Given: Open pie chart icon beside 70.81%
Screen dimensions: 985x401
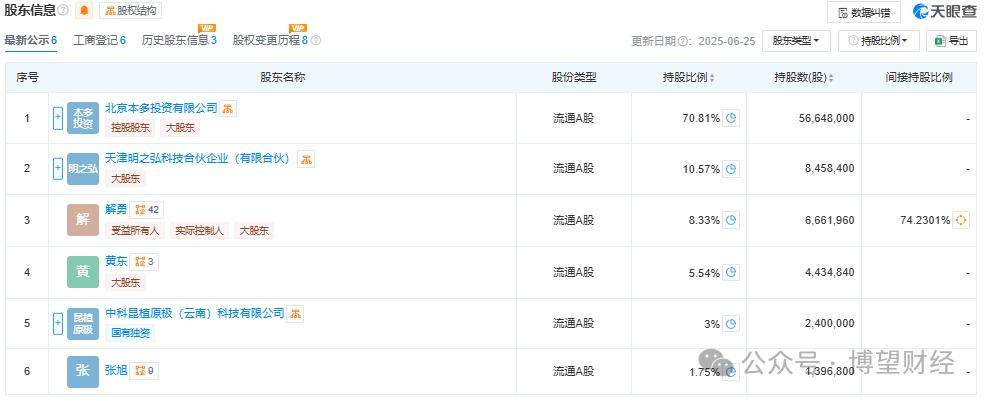Looking at the screenshot, I should point(731,118).
